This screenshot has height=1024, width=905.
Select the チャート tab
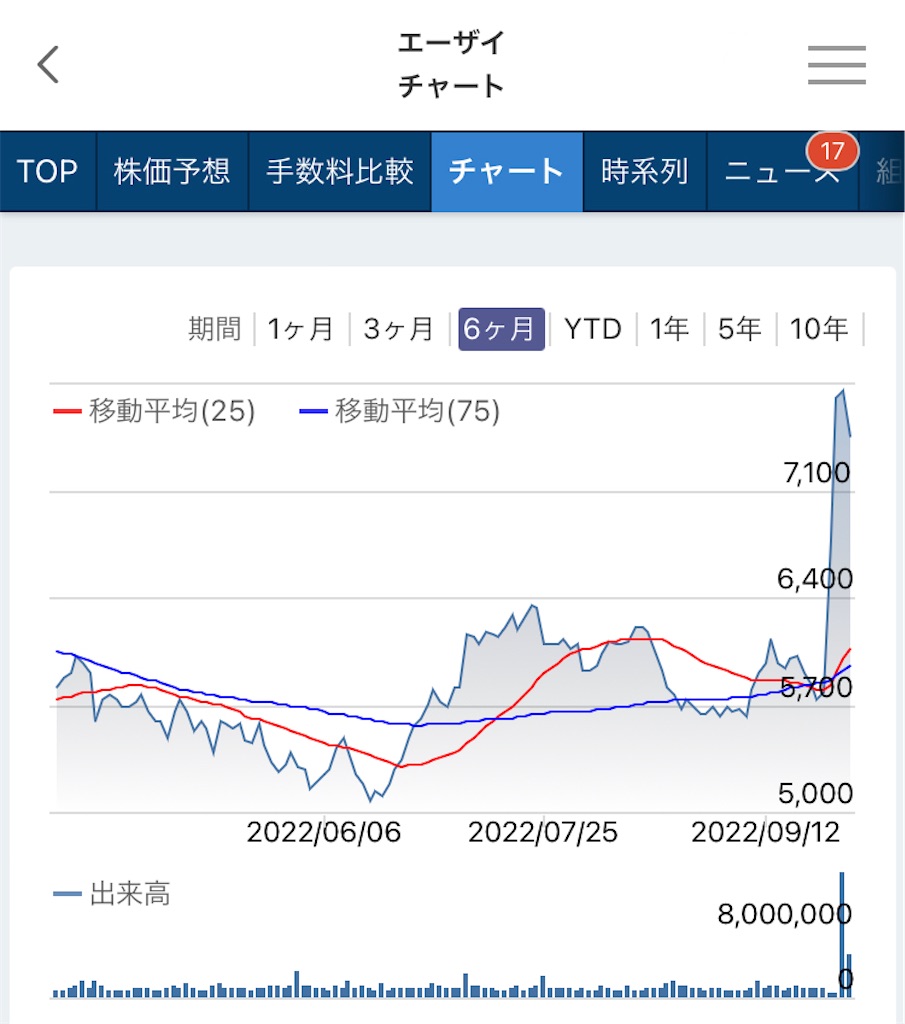tap(507, 172)
